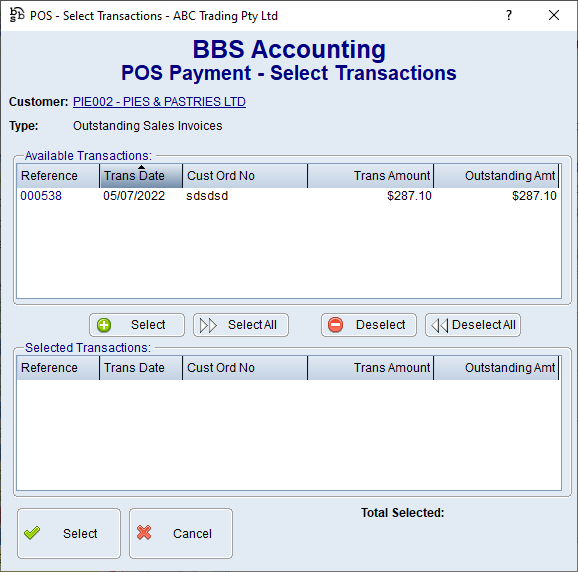Sort Available Transactions by Cust Ord No header

click(x=245, y=176)
